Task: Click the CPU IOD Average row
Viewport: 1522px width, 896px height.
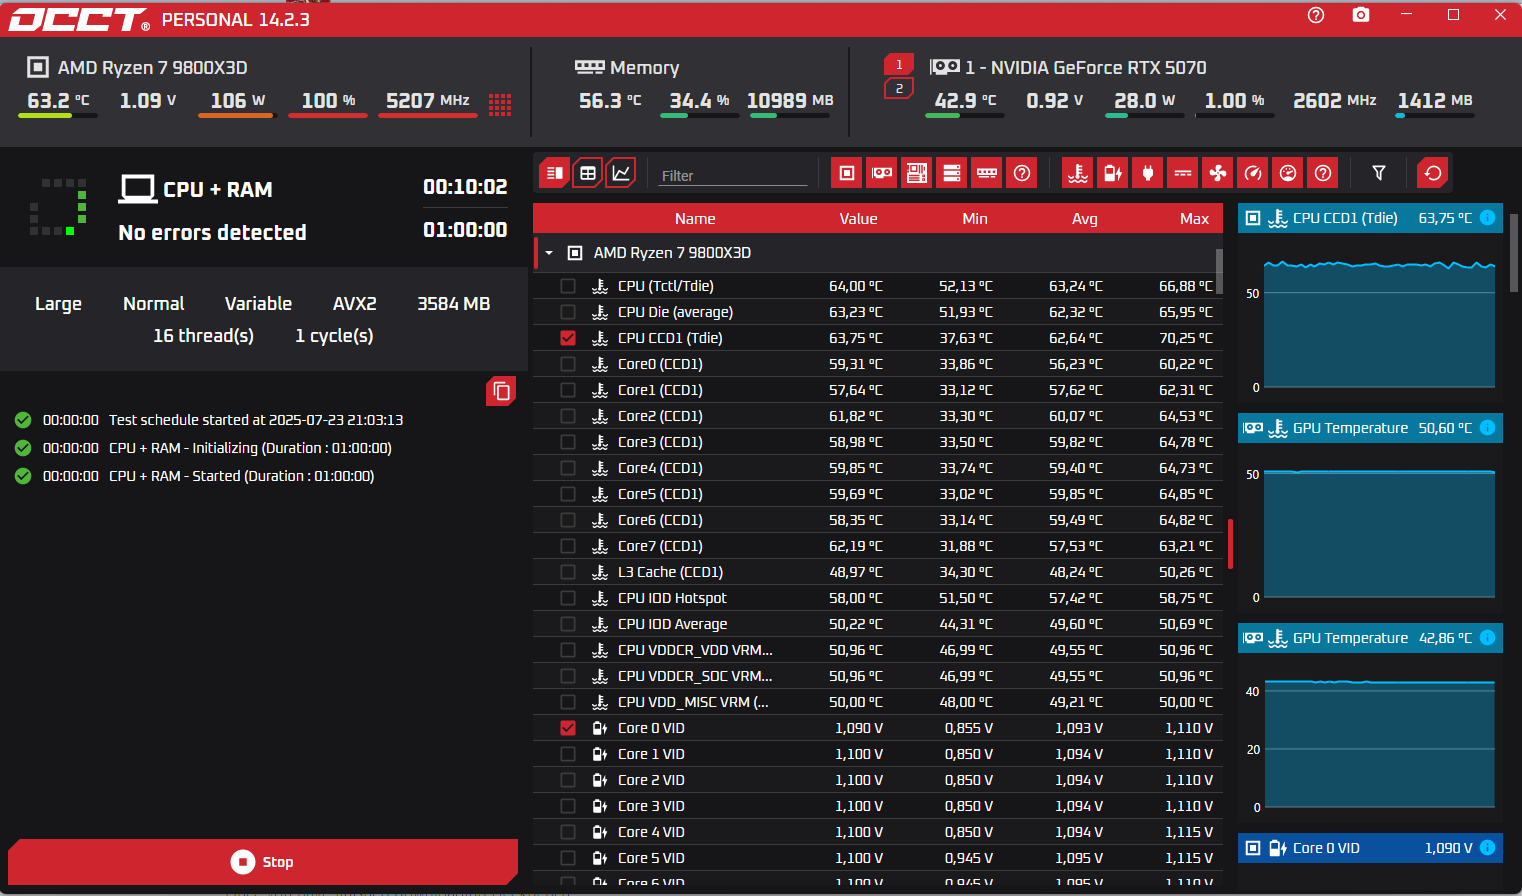Action: pyautogui.click(x=878, y=624)
